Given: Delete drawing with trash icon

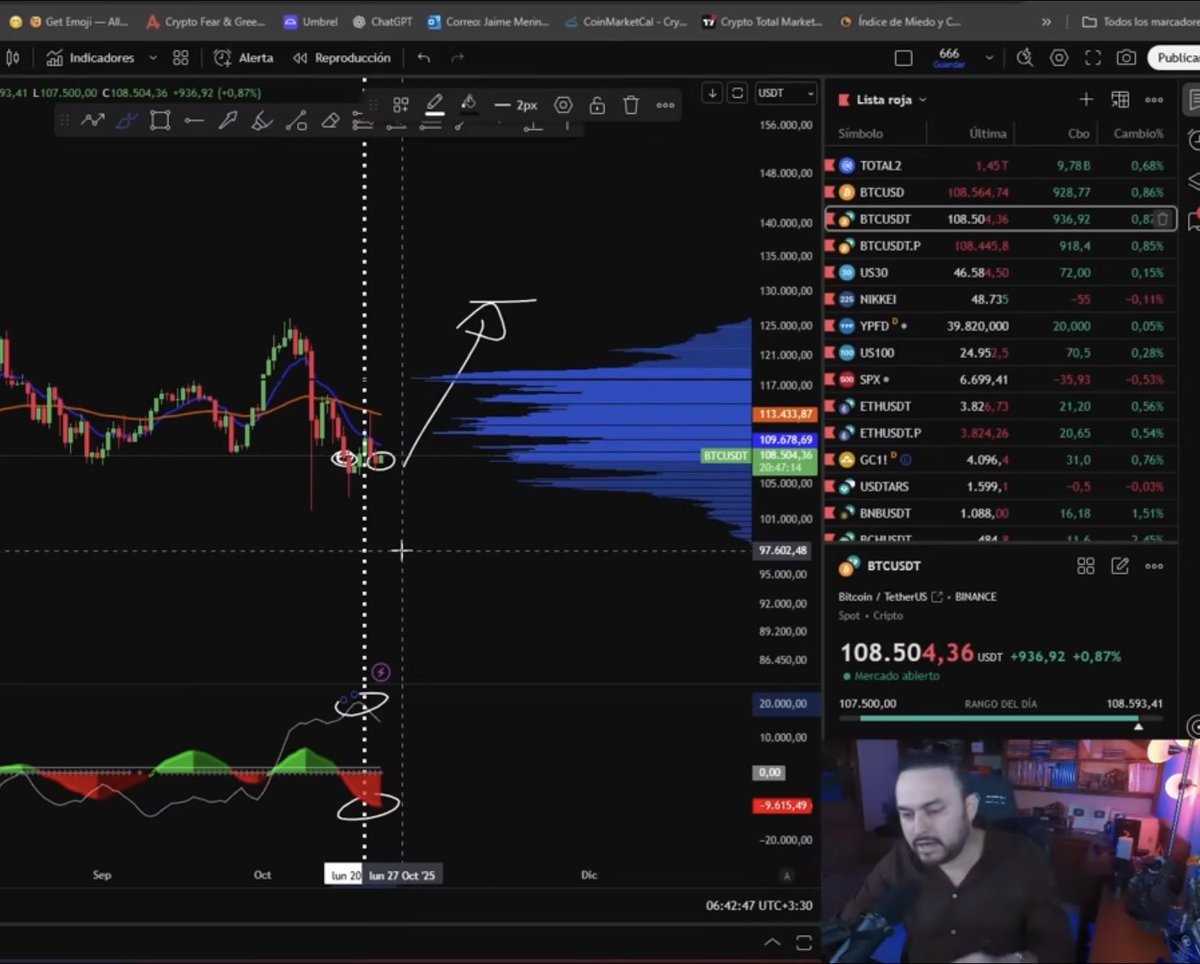Looking at the screenshot, I should [631, 105].
